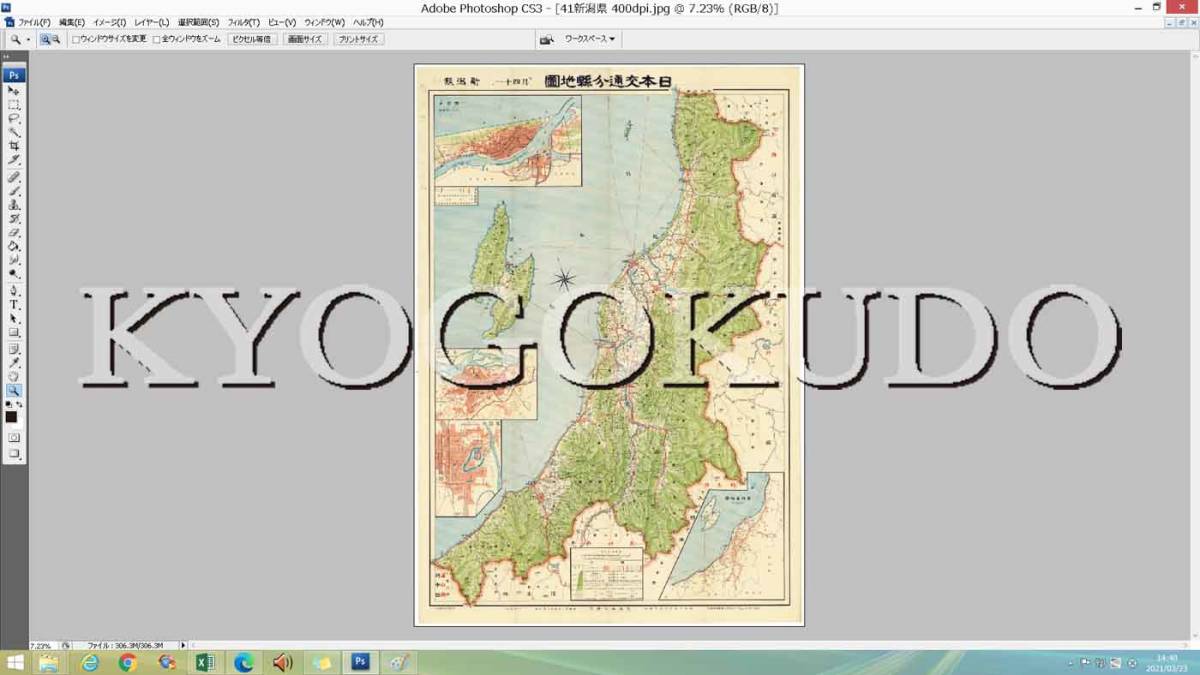This screenshot has height=675, width=1200.
Task: Open Microsoft Edge from the taskbar
Action: click(244, 662)
